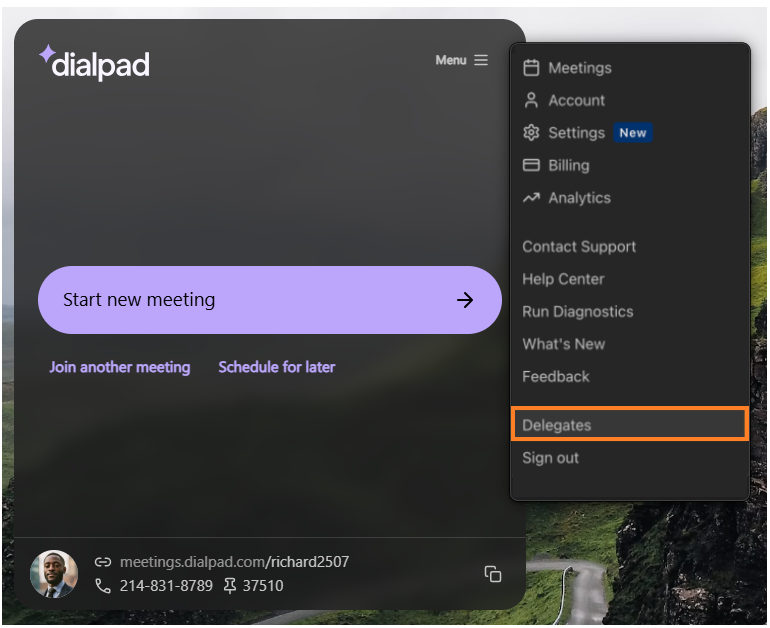Open Settings in the menu

pos(630,133)
